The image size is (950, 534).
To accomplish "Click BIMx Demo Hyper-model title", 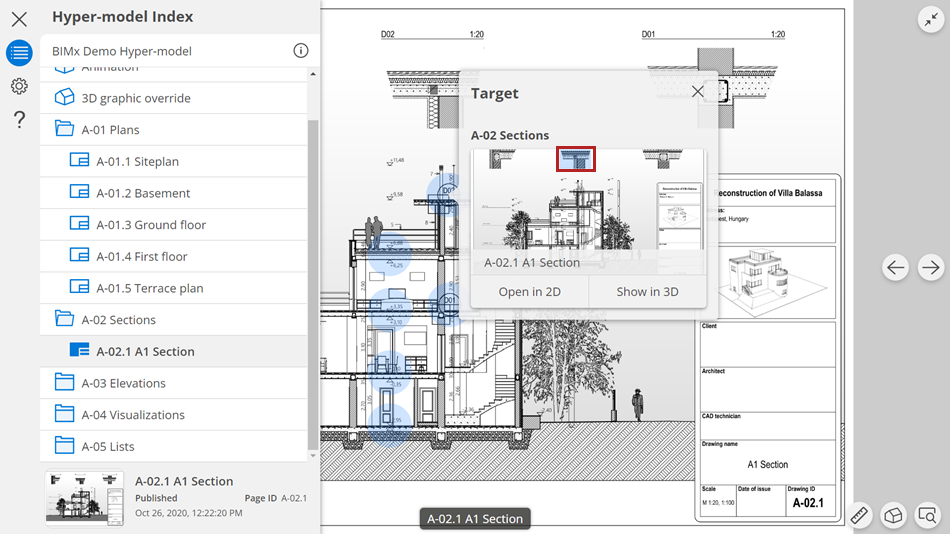I will [x=122, y=51].
